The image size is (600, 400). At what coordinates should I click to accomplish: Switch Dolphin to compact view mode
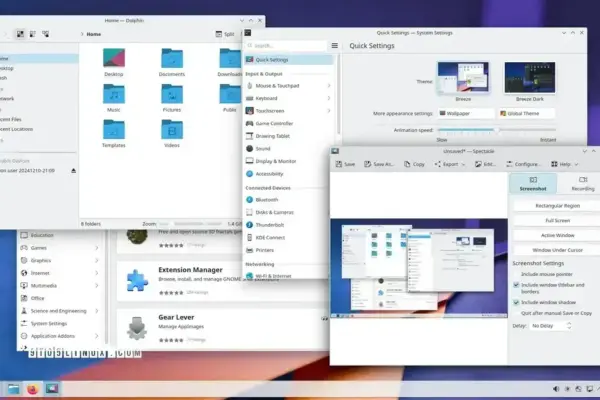click(33, 34)
